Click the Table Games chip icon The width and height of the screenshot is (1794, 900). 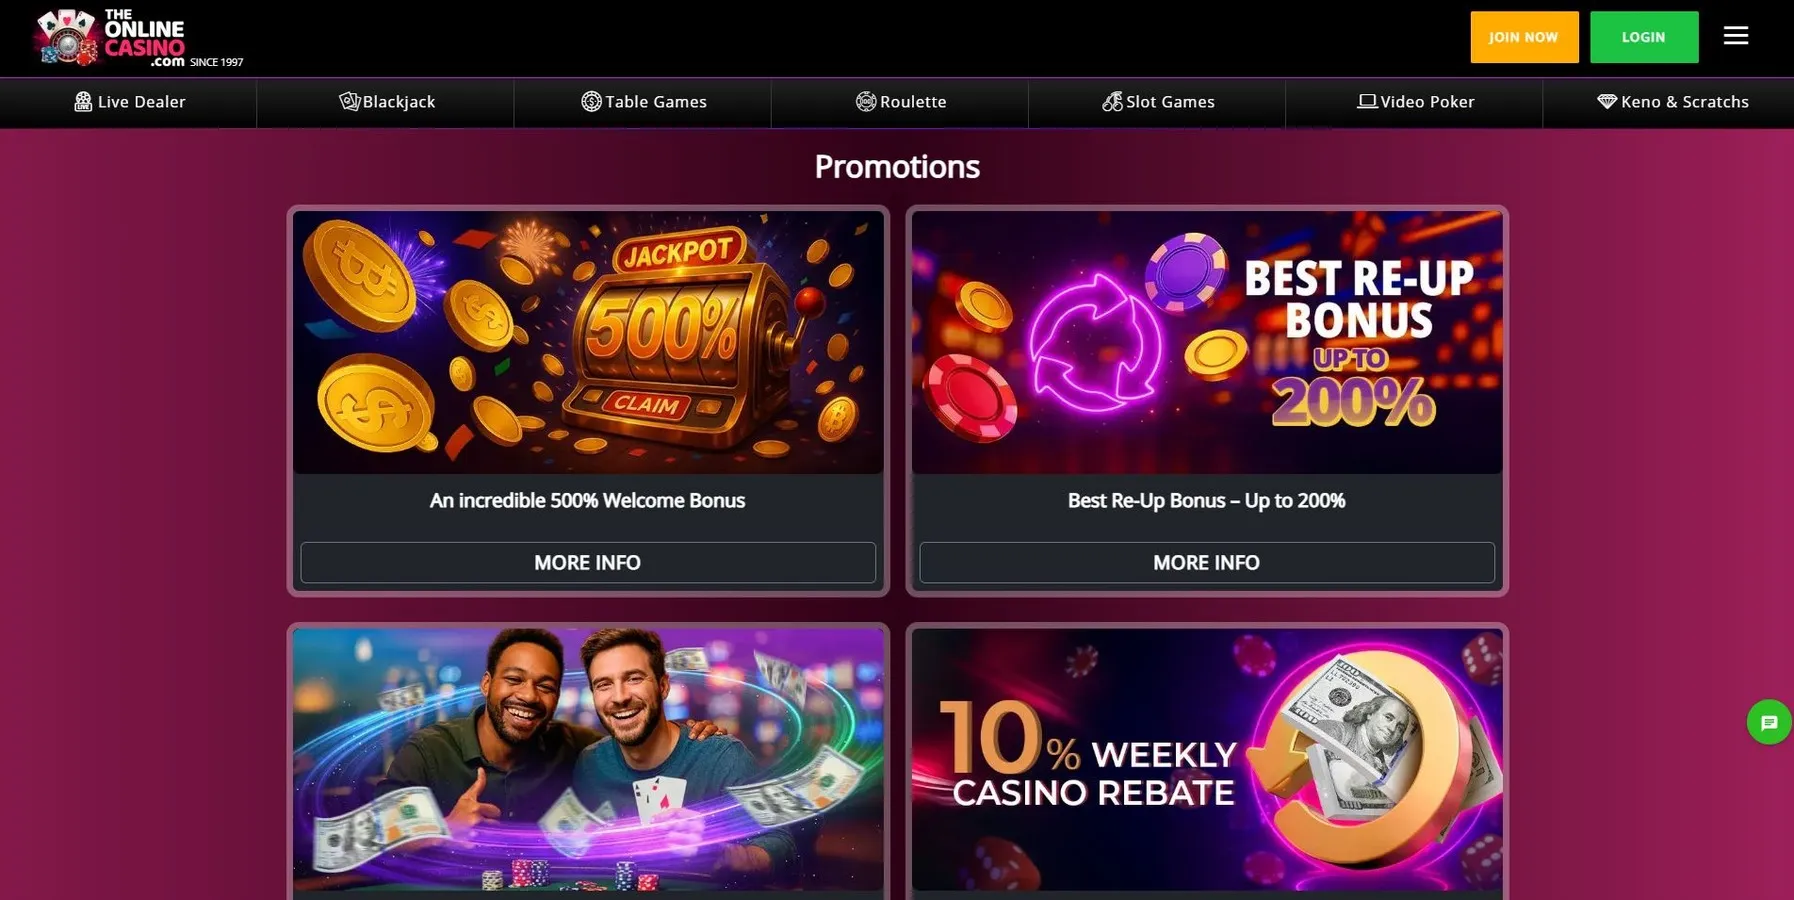(x=591, y=102)
